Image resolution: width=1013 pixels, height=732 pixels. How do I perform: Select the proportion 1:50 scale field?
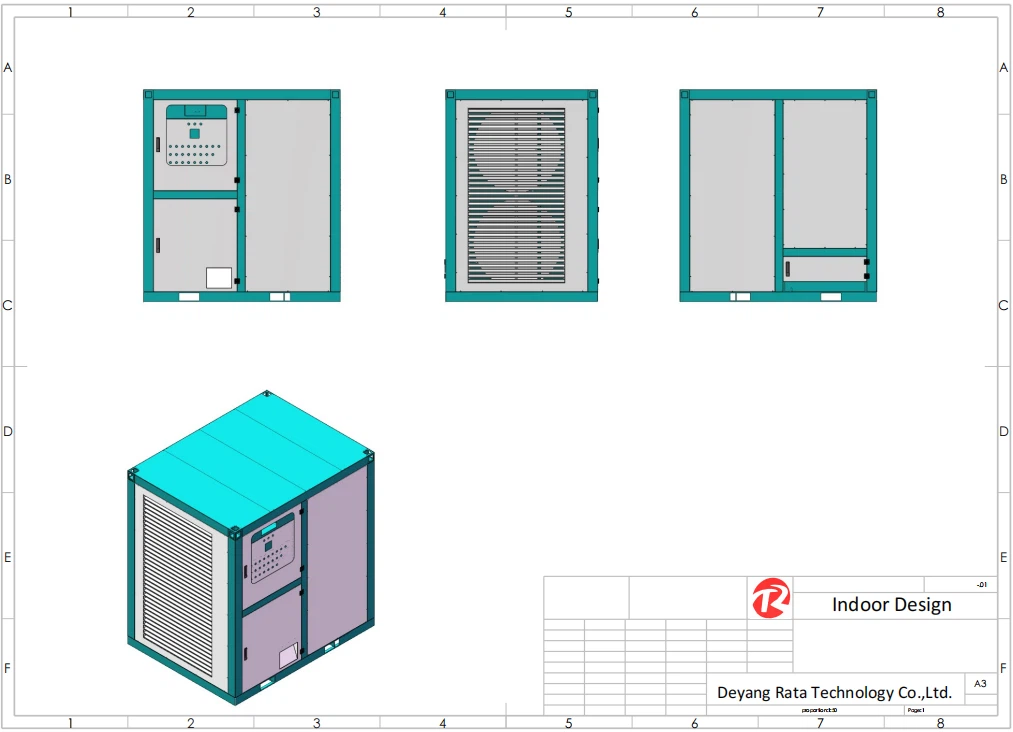click(819, 708)
